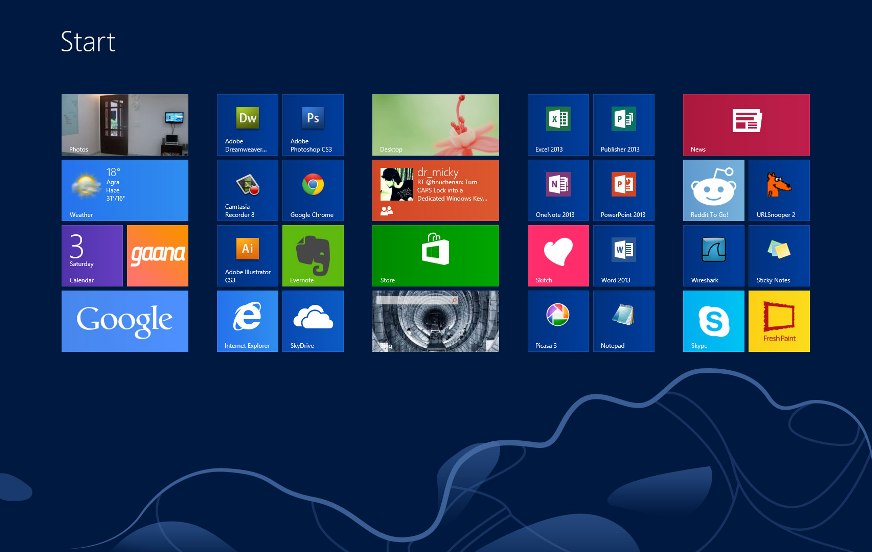The image size is (872, 552).
Task: Switch to the Desktop tile
Action: click(x=435, y=125)
